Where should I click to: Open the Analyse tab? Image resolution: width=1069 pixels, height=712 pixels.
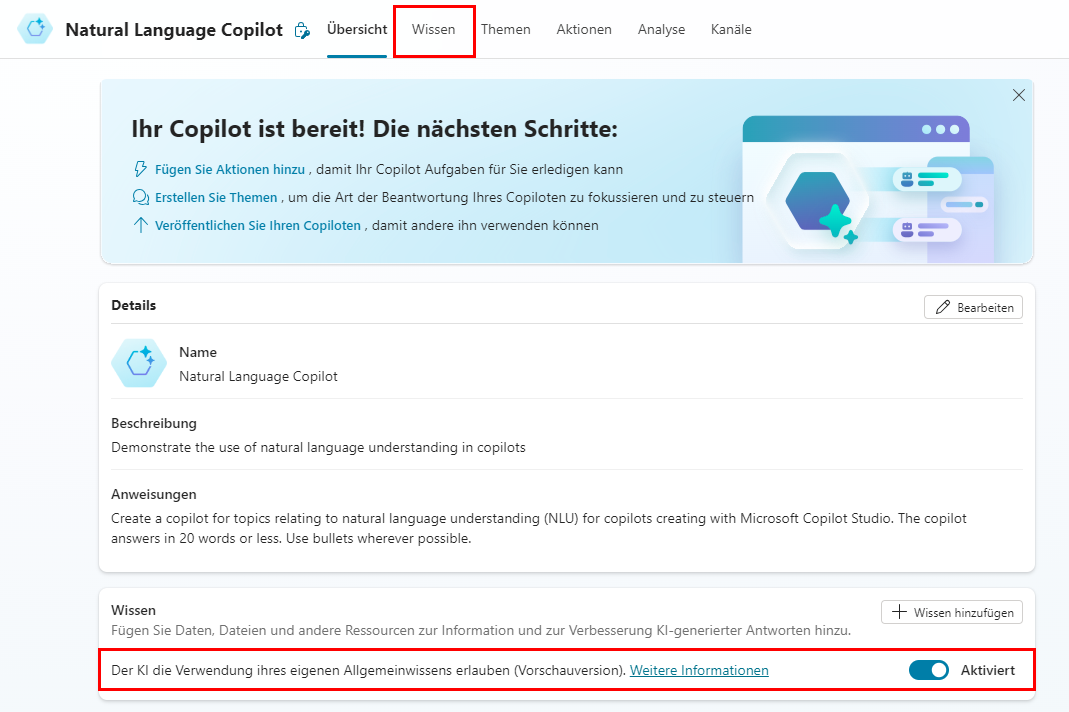tap(661, 30)
